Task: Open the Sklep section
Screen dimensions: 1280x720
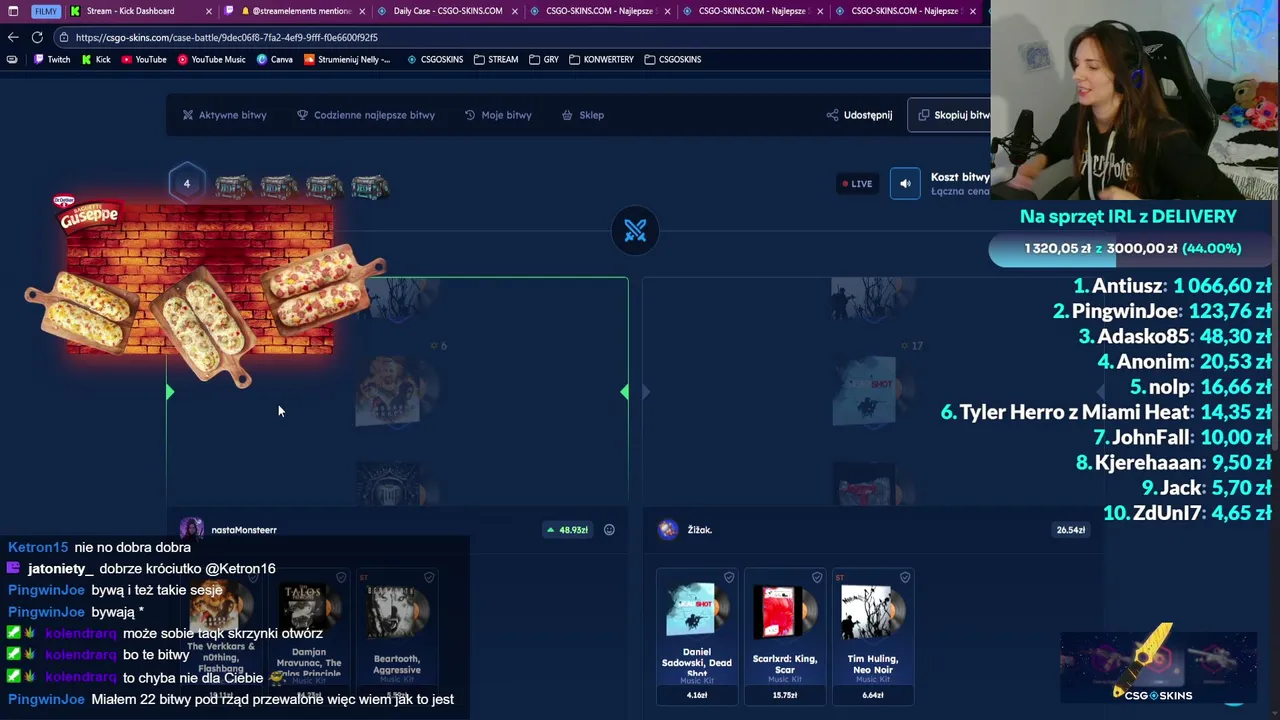Action: coord(582,115)
